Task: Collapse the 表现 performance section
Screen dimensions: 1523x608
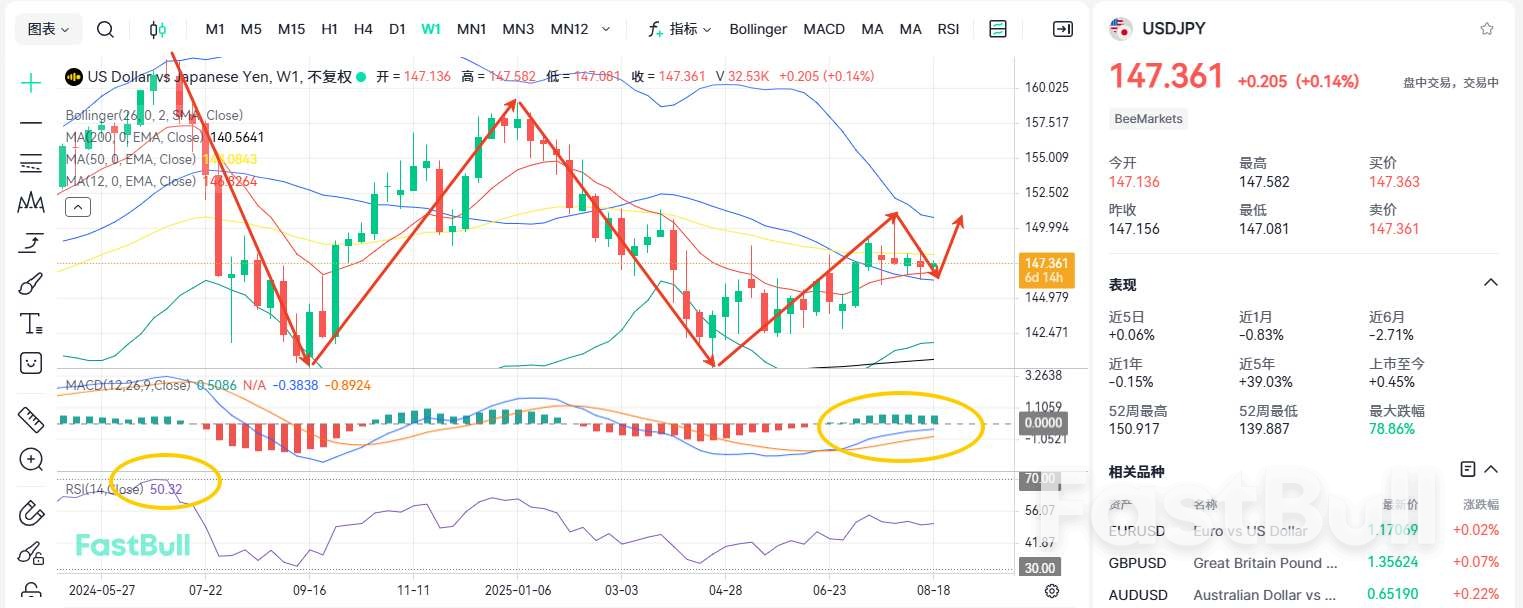Action: [x=1489, y=284]
